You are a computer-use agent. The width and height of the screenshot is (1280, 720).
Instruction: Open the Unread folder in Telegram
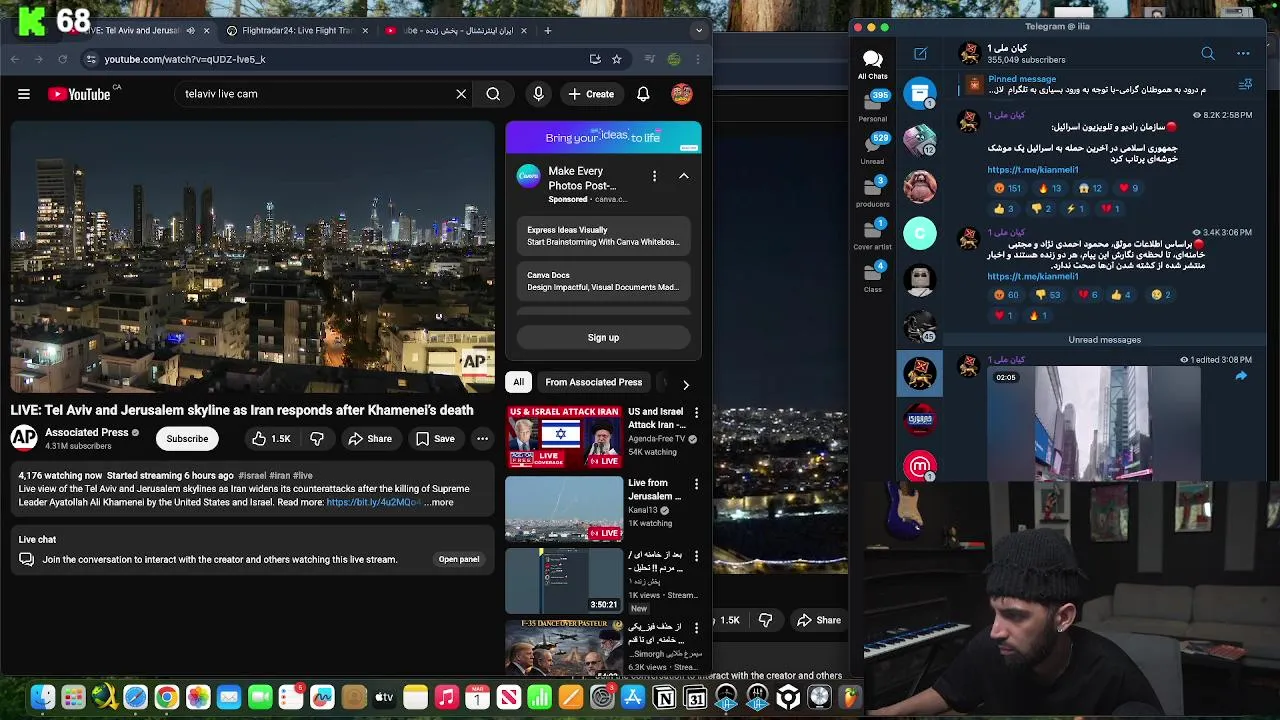pyautogui.click(x=872, y=149)
